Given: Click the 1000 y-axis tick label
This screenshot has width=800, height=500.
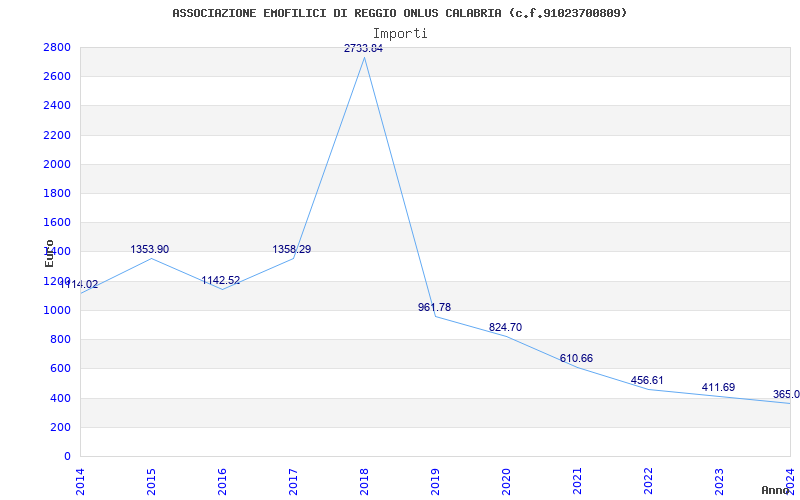Looking at the screenshot, I should (x=57, y=310).
